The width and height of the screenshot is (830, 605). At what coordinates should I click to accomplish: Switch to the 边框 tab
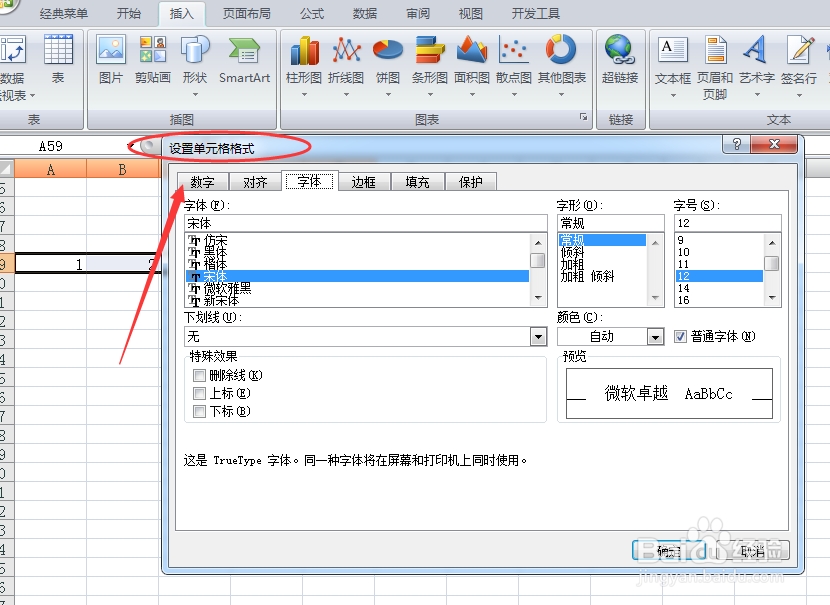[364, 182]
